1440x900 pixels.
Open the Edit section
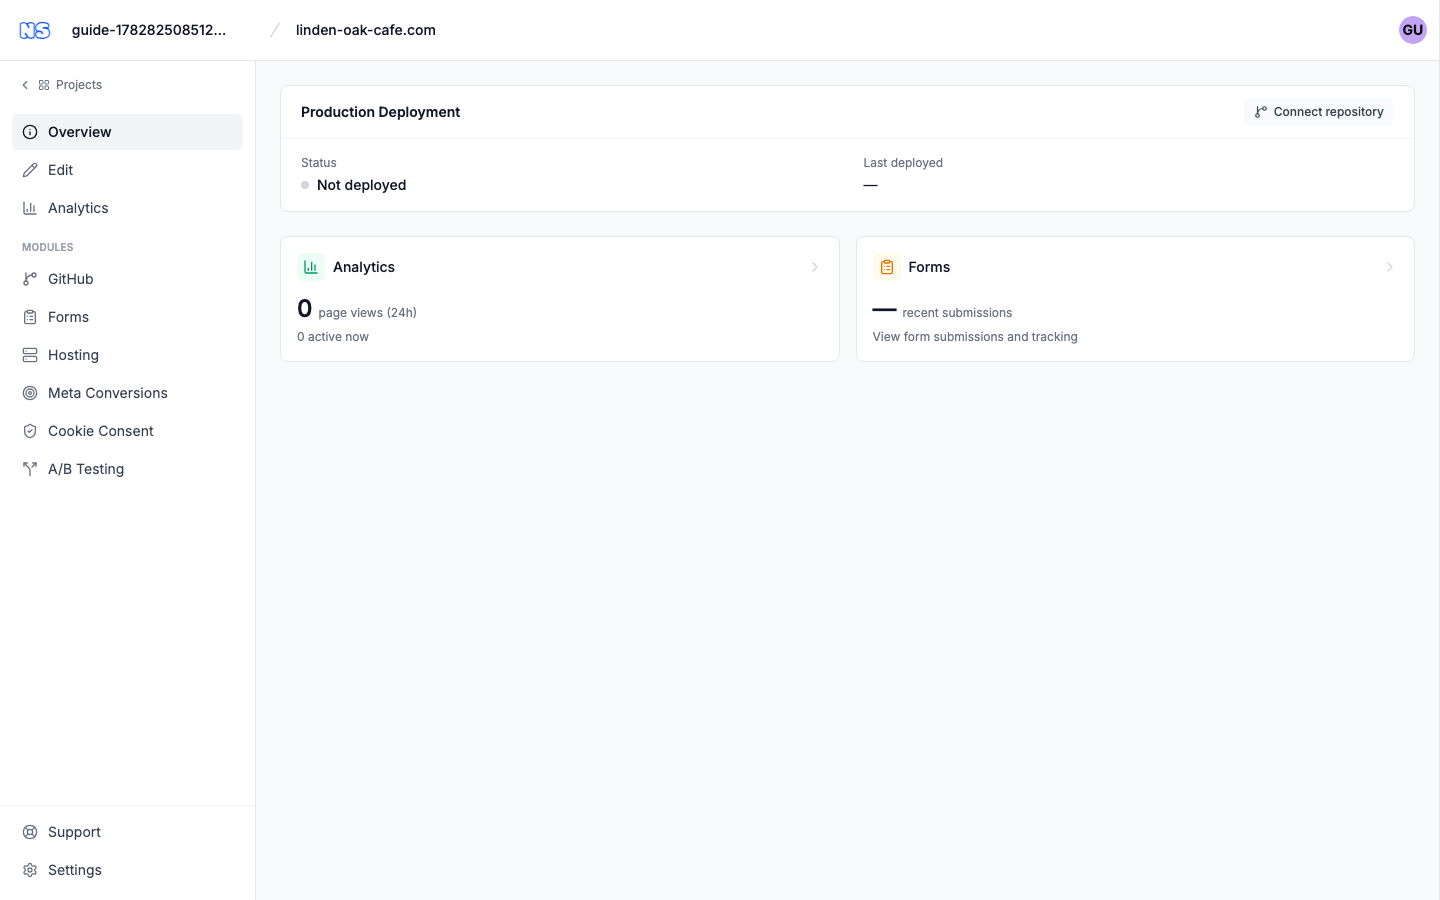point(127,170)
